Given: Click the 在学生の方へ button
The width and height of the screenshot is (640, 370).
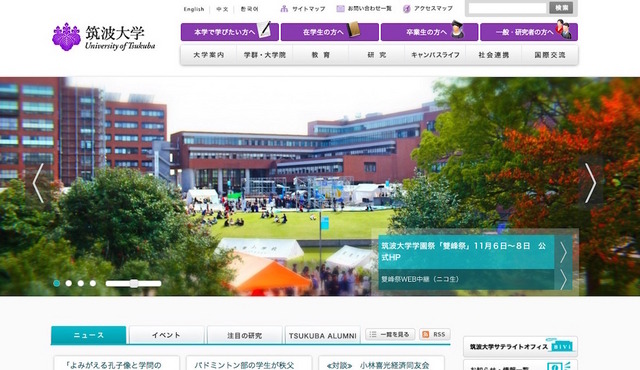Looking at the screenshot, I should click(330, 32).
